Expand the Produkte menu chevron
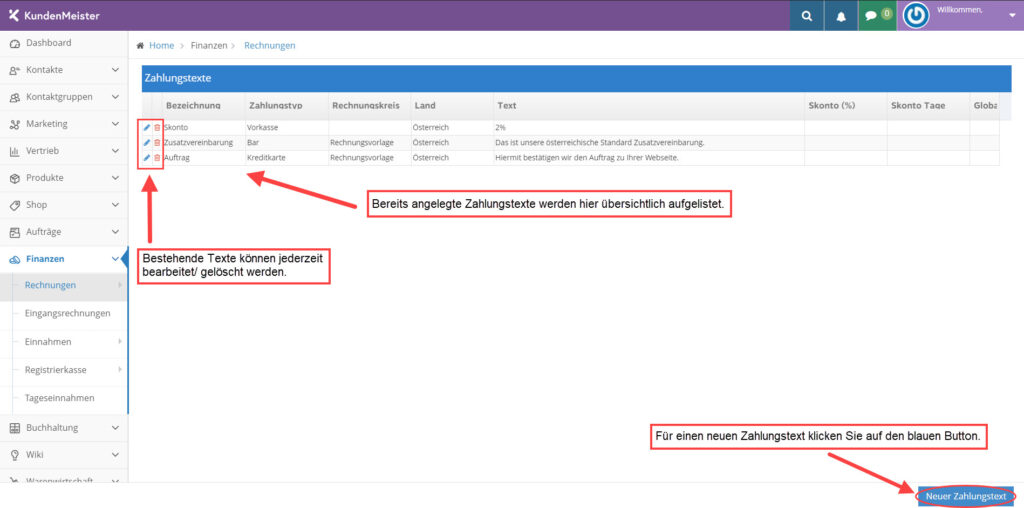 click(x=116, y=178)
